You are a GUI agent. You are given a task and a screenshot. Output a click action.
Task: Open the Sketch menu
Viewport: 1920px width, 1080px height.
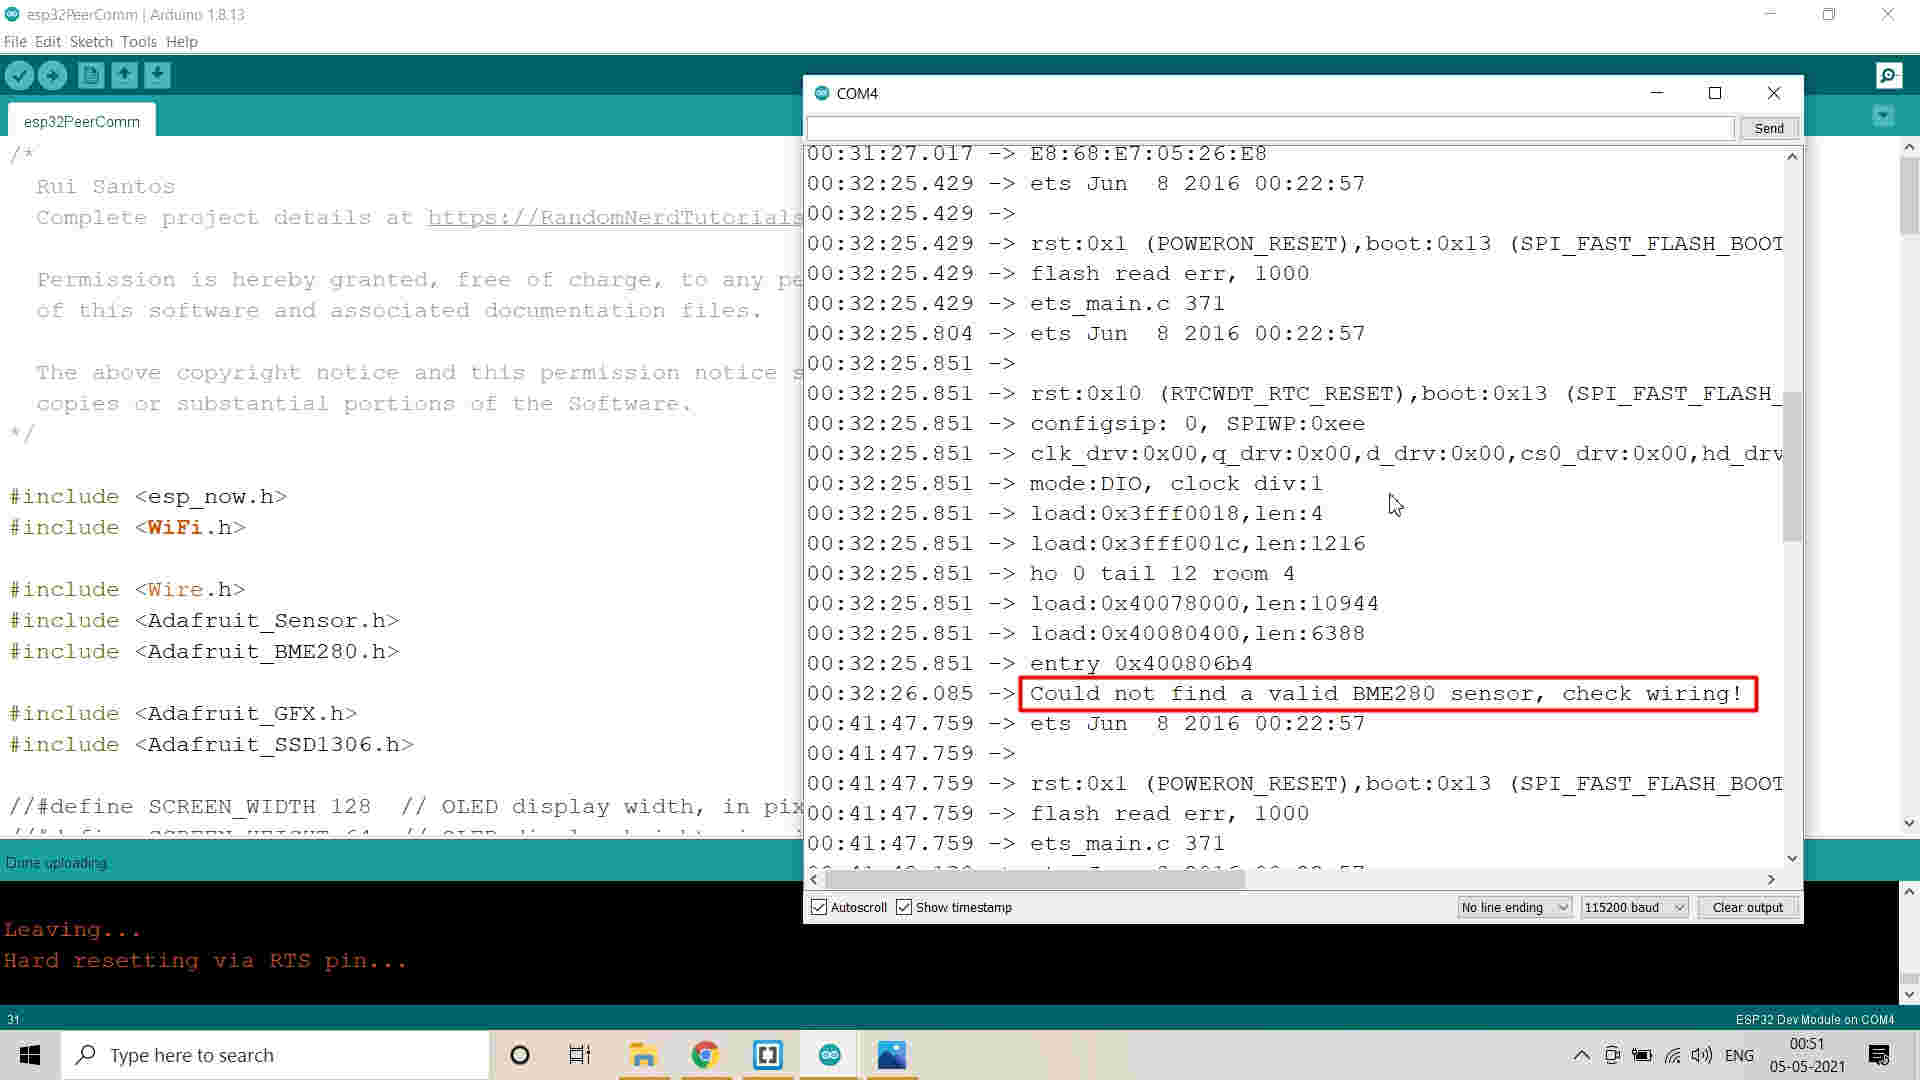(91, 41)
